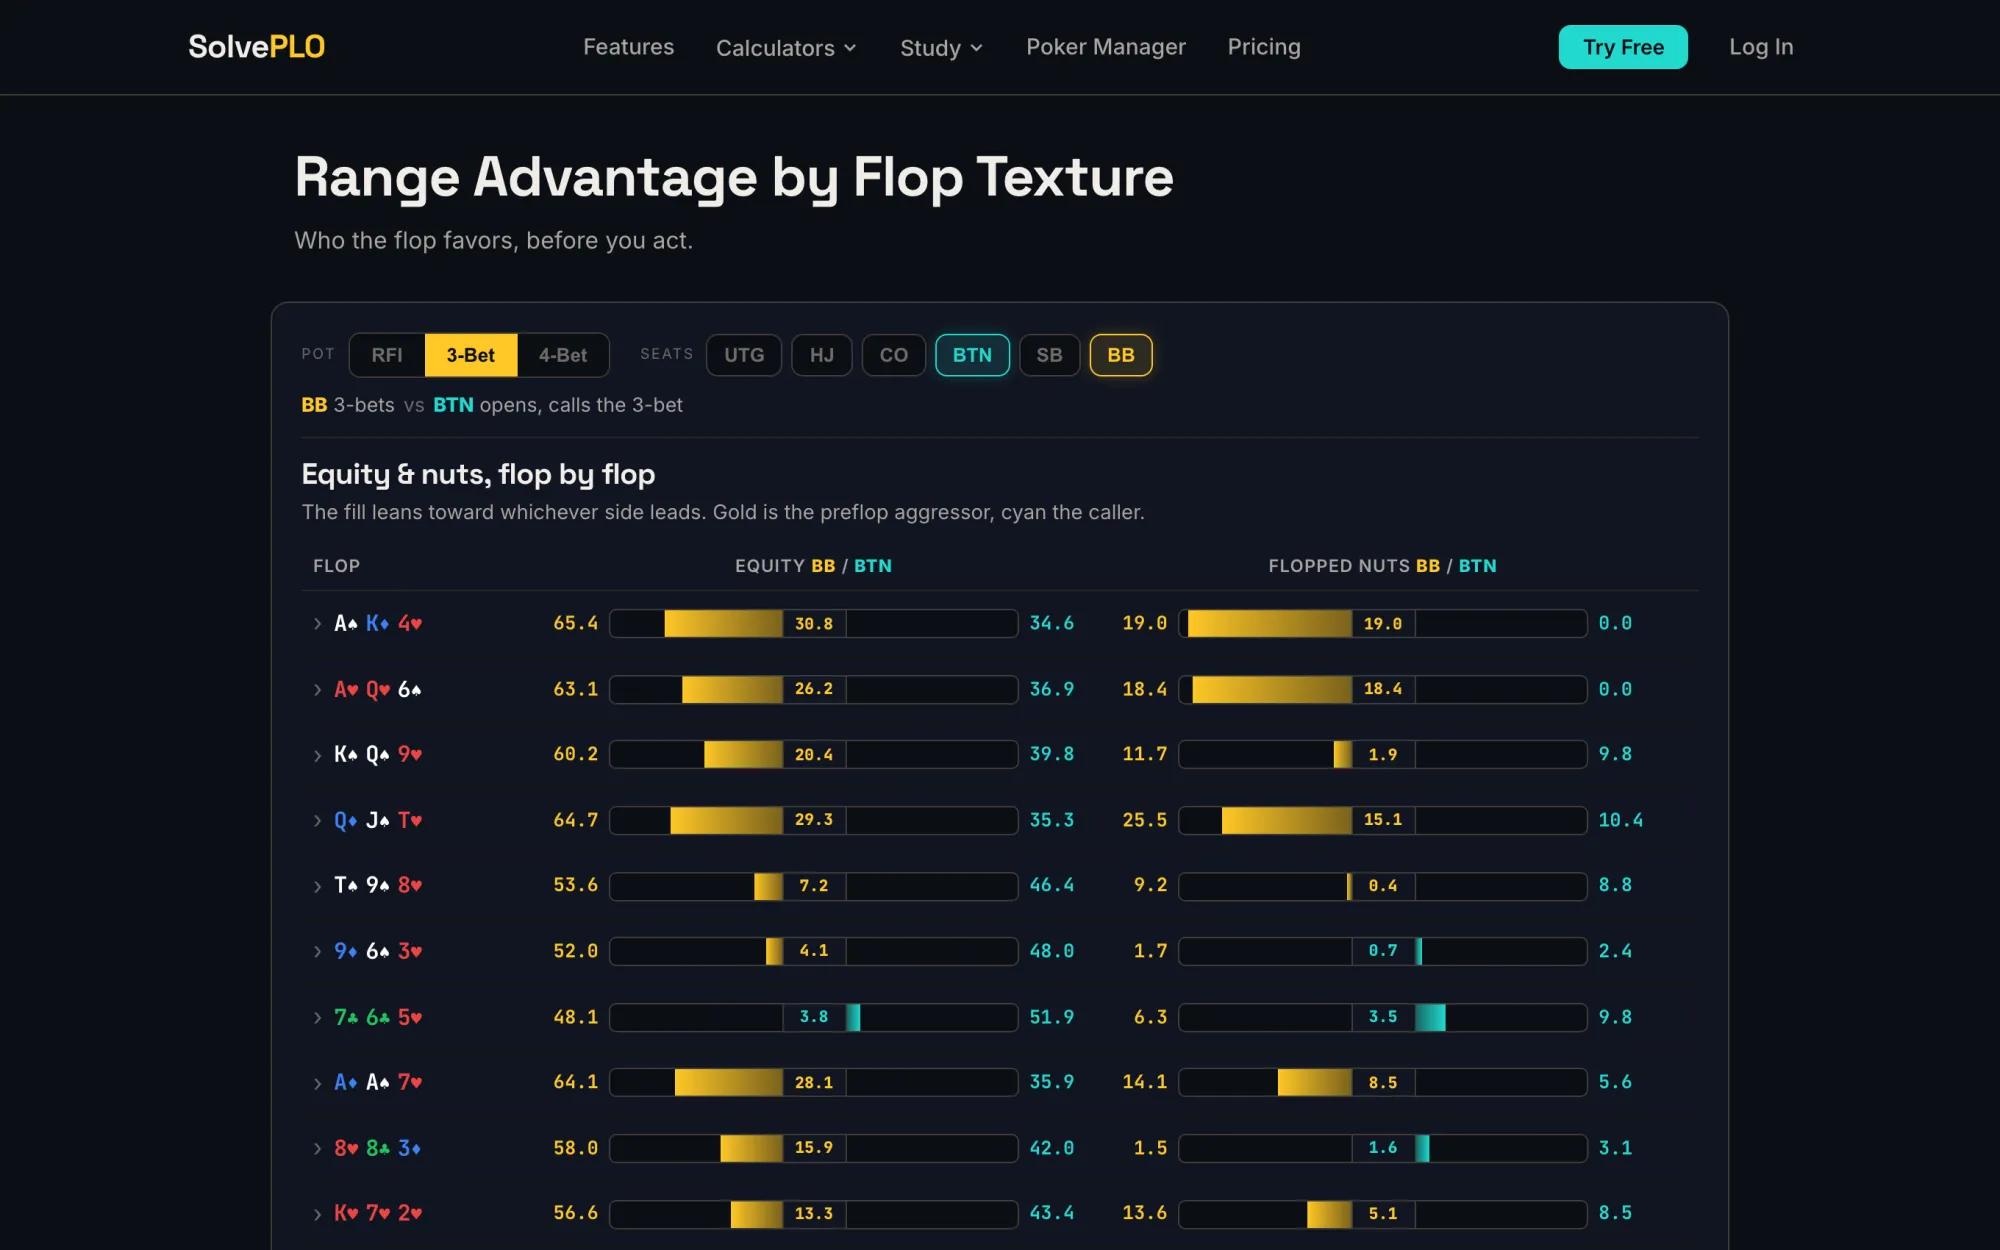Click the equity bar showing 15.9
Screen dimensions: 2000x1250
click(x=814, y=1148)
